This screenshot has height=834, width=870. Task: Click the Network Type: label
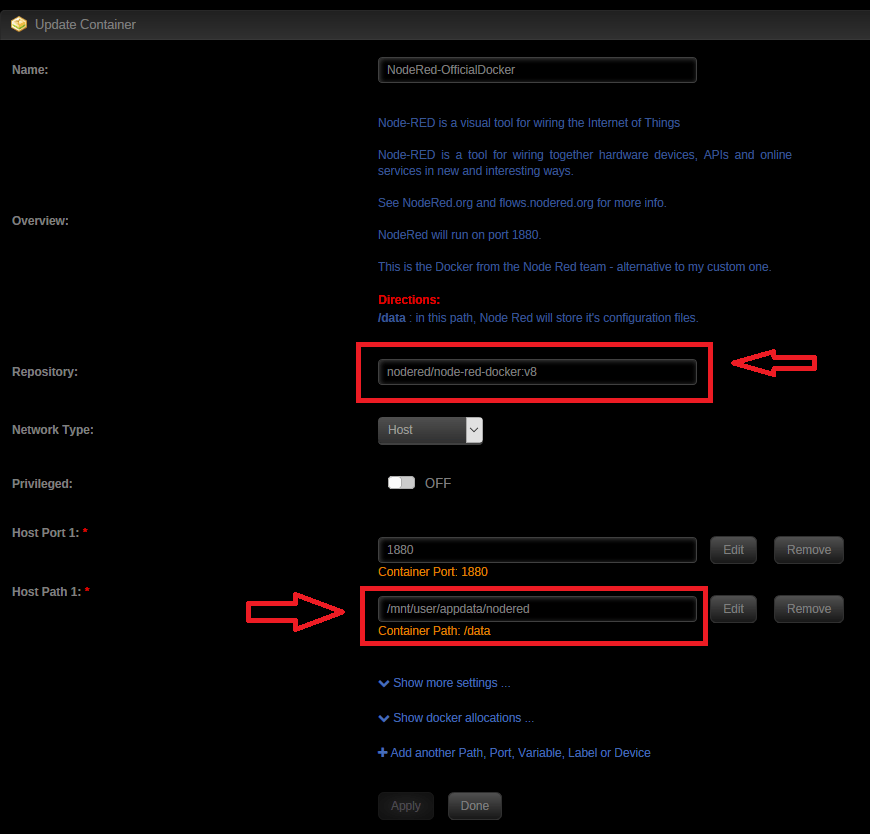(53, 430)
